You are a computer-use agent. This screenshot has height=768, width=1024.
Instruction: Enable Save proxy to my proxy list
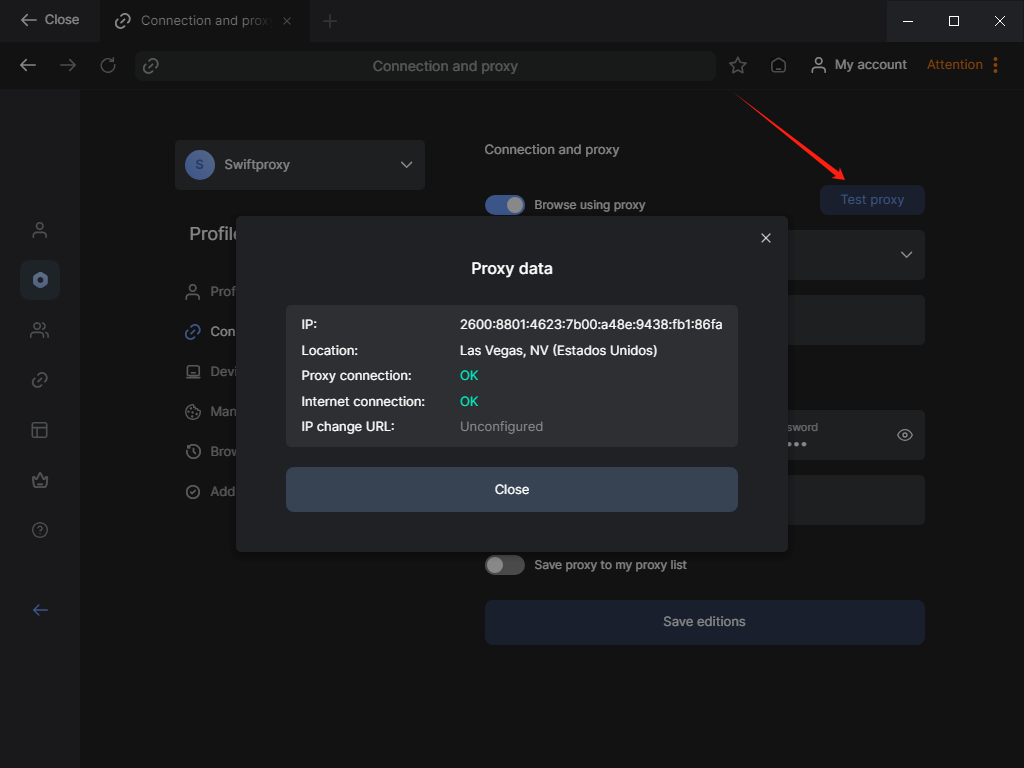tap(505, 565)
